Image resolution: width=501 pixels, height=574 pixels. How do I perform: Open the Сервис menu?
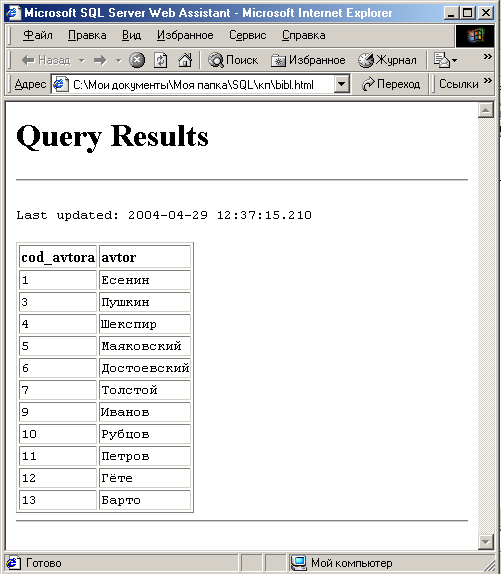coord(247,35)
